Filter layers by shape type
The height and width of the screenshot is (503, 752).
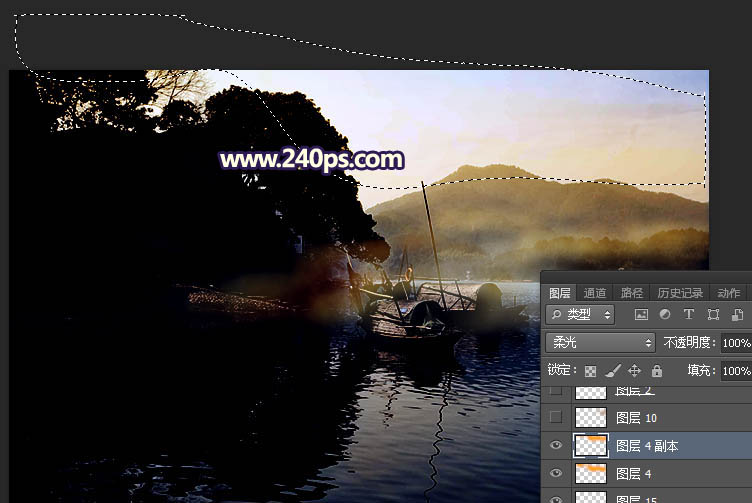pyautogui.click(x=712, y=315)
